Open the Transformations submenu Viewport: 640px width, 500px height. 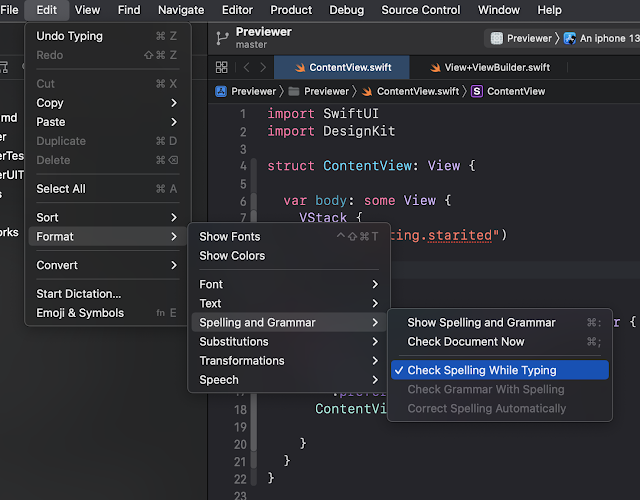pyautogui.click(x=289, y=361)
